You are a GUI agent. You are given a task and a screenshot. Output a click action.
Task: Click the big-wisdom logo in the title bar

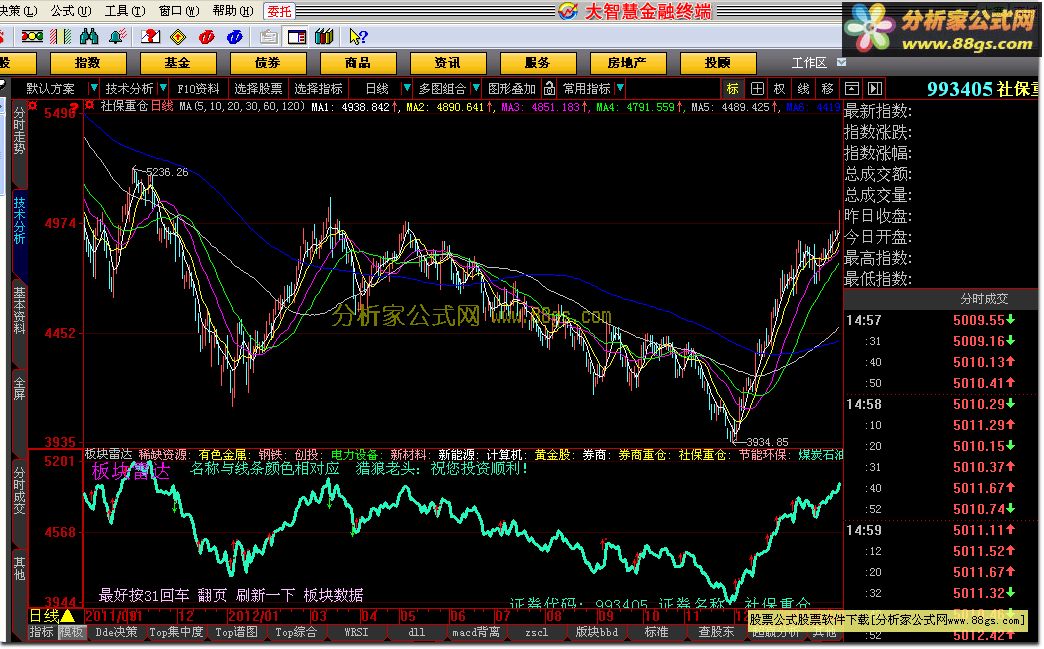[568, 11]
